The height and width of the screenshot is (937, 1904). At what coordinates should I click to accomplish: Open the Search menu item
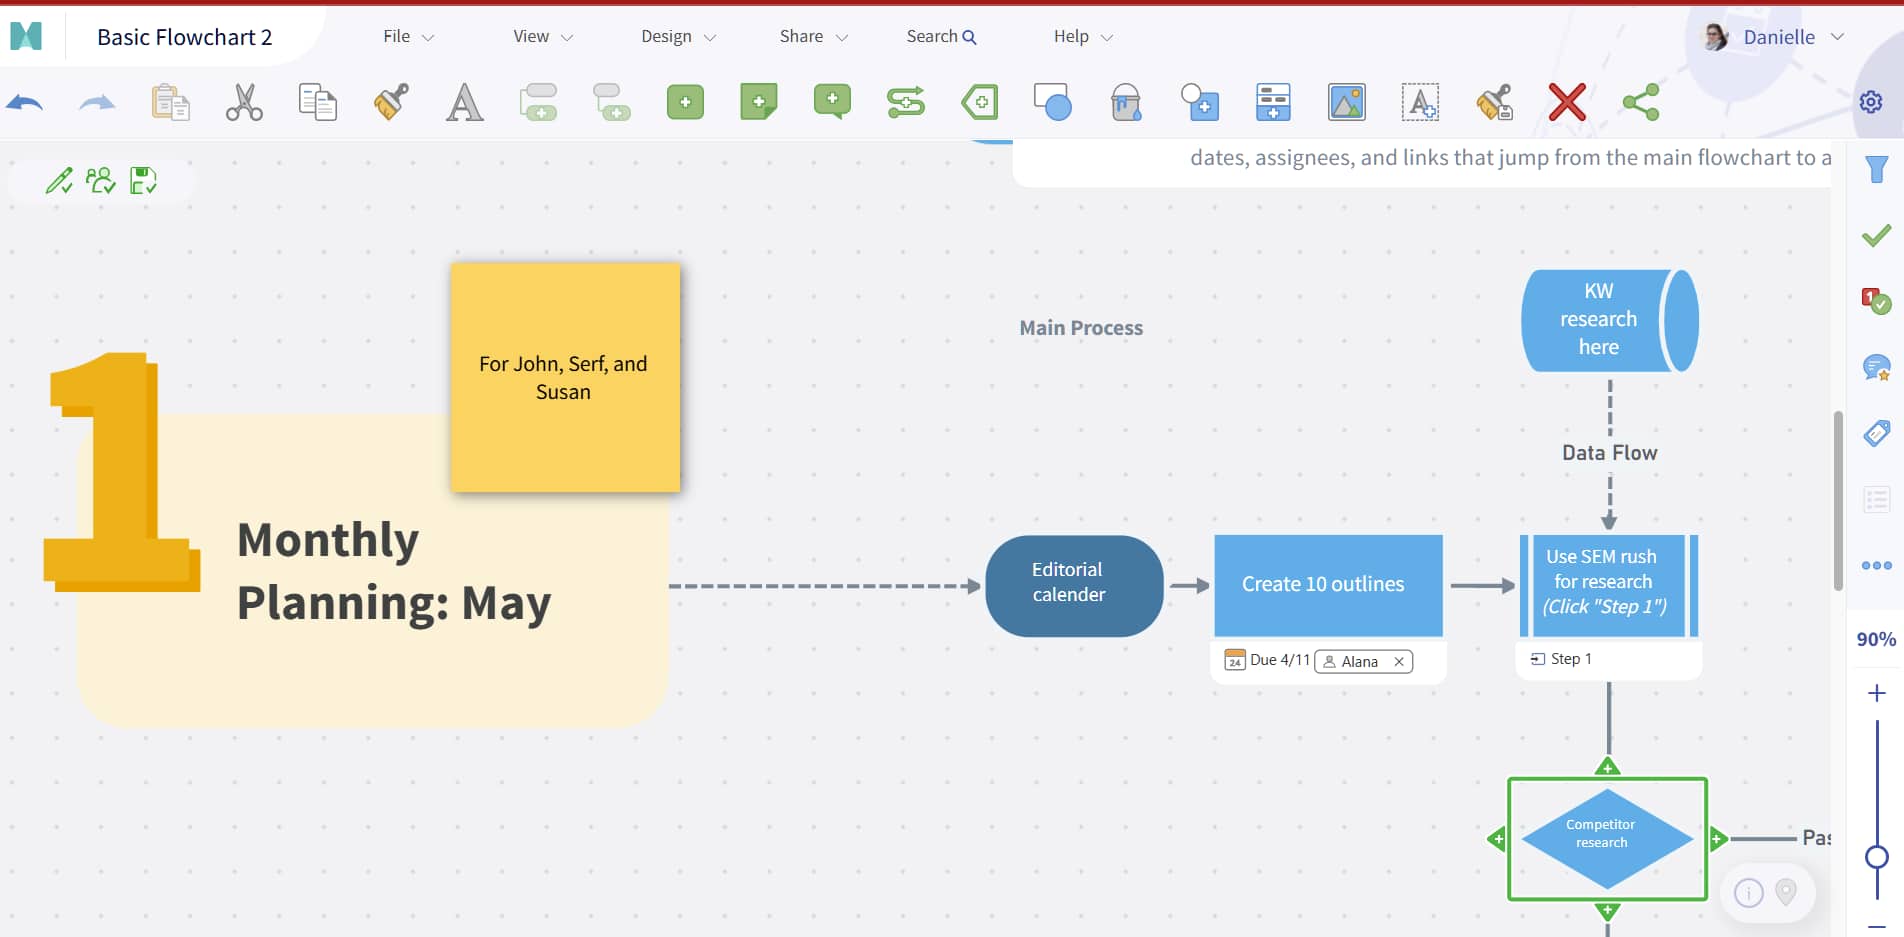point(940,37)
